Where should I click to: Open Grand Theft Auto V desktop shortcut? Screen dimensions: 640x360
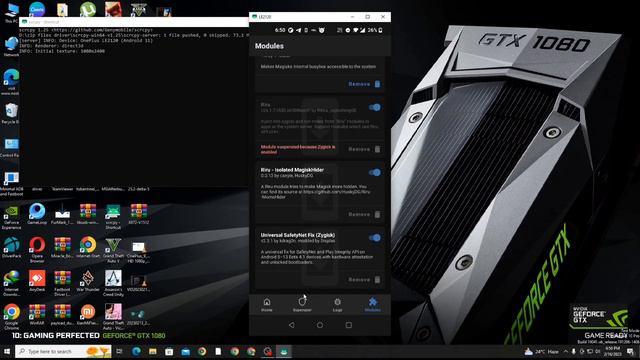click(113, 250)
